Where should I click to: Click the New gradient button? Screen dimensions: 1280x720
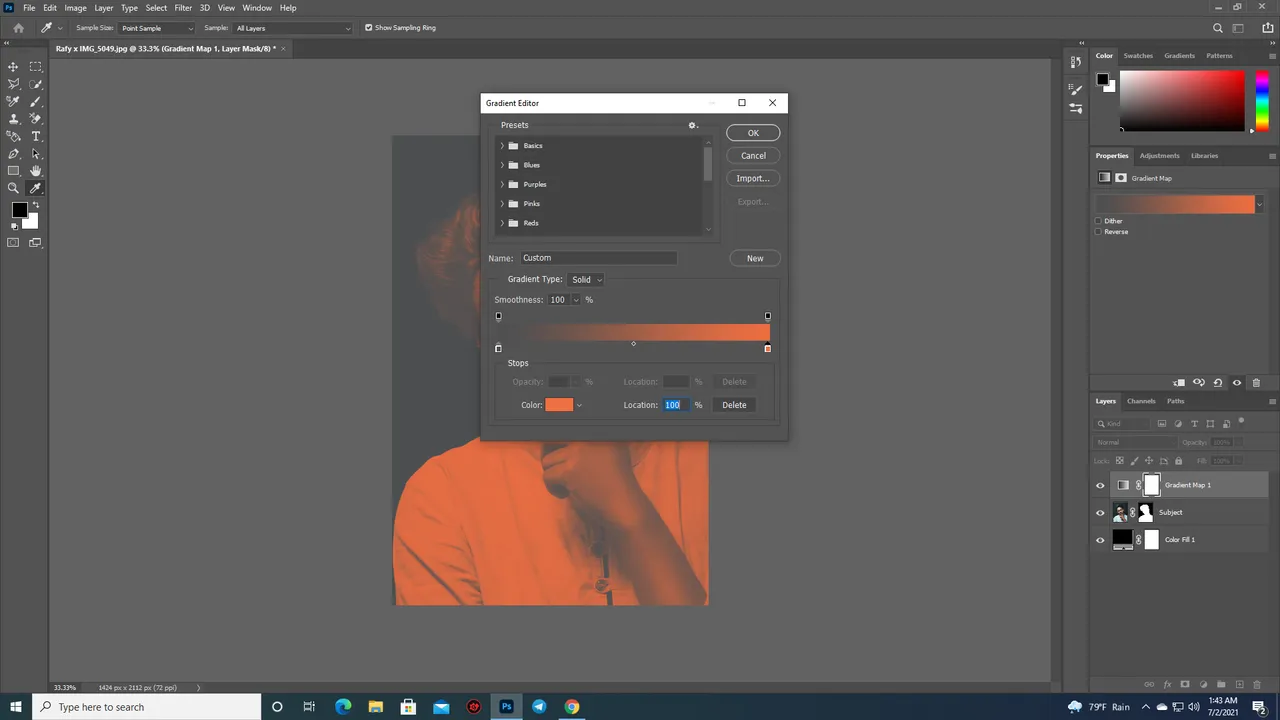point(755,259)
